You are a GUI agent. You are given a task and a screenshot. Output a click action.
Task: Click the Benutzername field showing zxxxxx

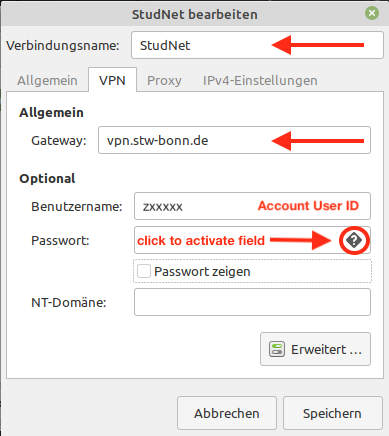click(252, 206)
